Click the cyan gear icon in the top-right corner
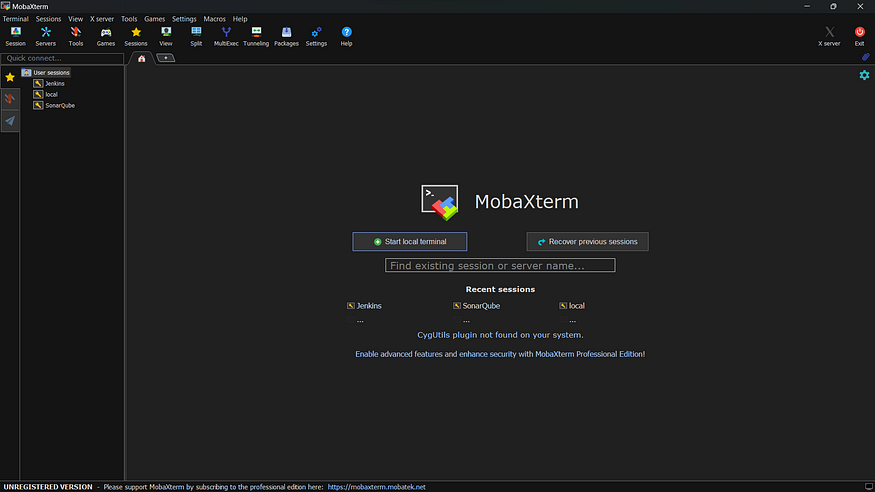The width and height of the screenshot is (875, 492). 864,75
